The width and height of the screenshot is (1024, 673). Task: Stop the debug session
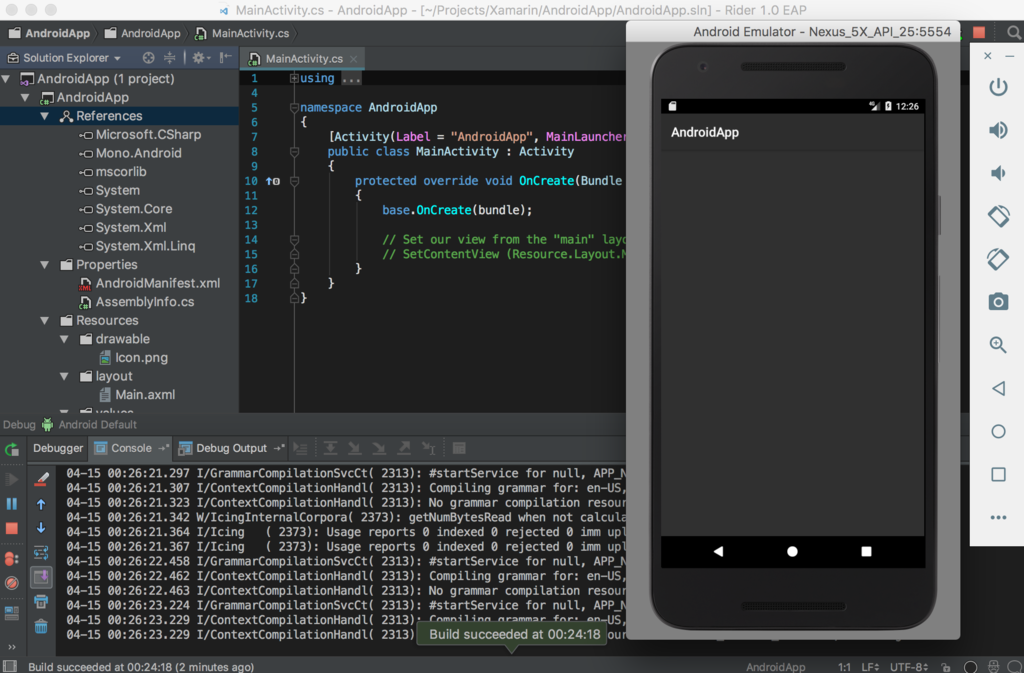(12, 528)
